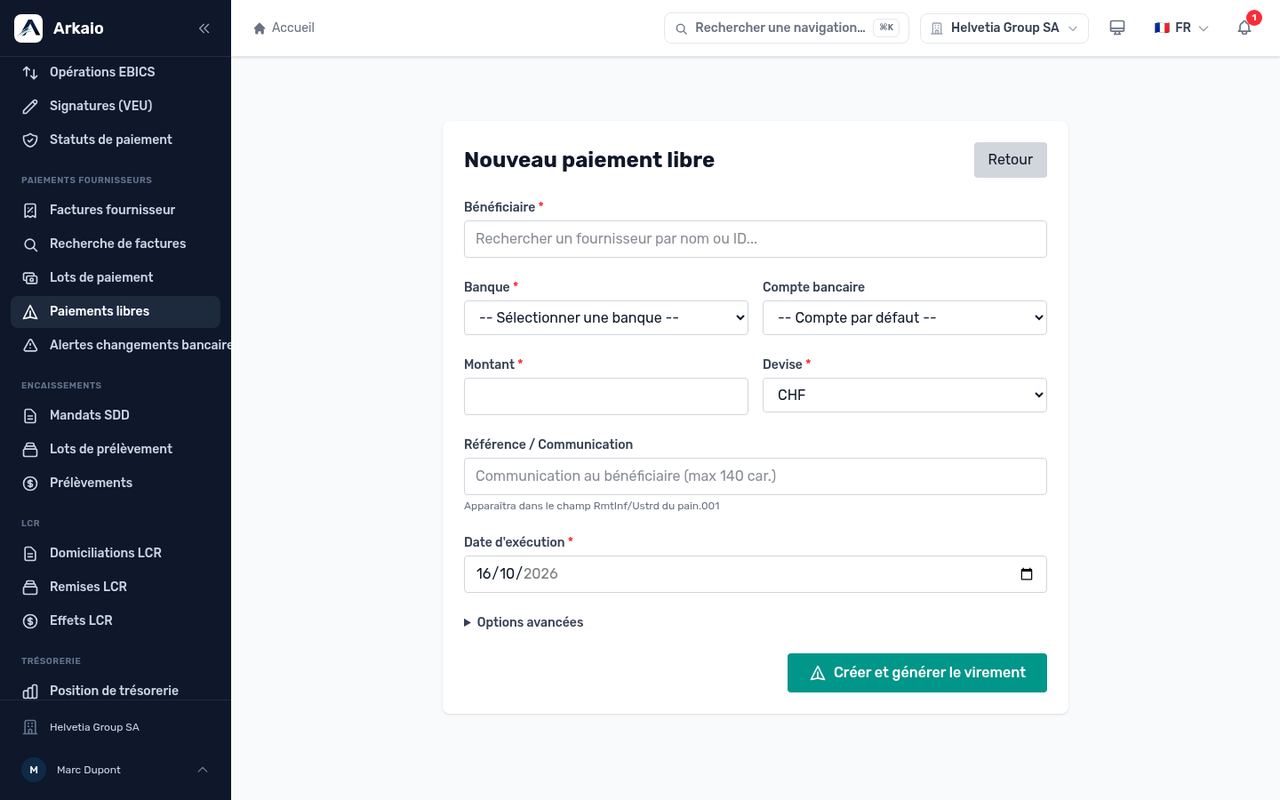Open Opérations EBICS menu item
1280x800 pixels.
115,72
